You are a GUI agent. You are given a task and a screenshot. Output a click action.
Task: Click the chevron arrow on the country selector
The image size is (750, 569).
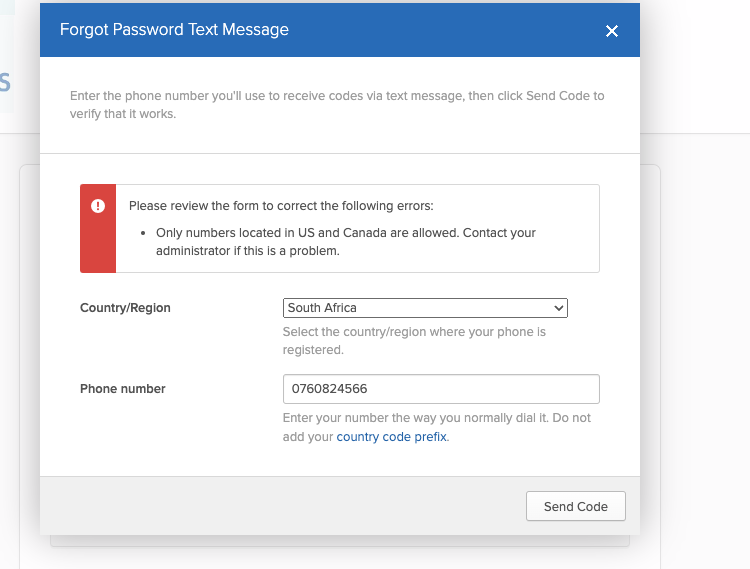point(559,308)
